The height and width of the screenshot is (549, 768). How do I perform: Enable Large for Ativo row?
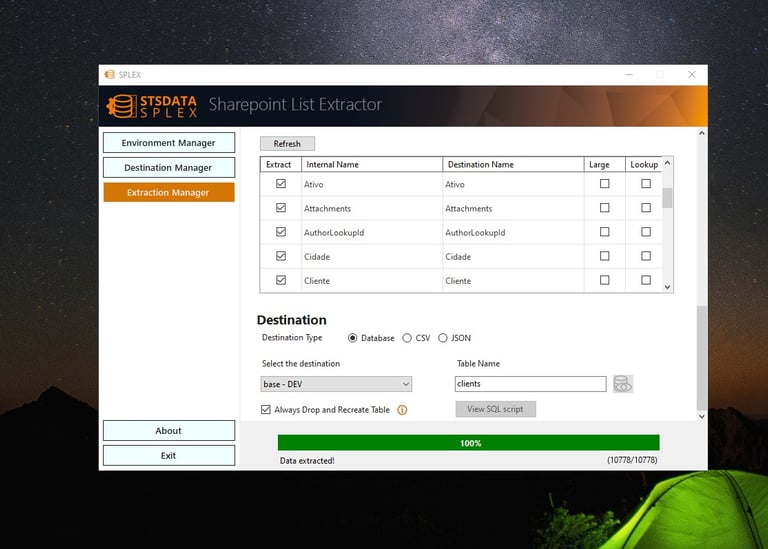pos(604,184)
